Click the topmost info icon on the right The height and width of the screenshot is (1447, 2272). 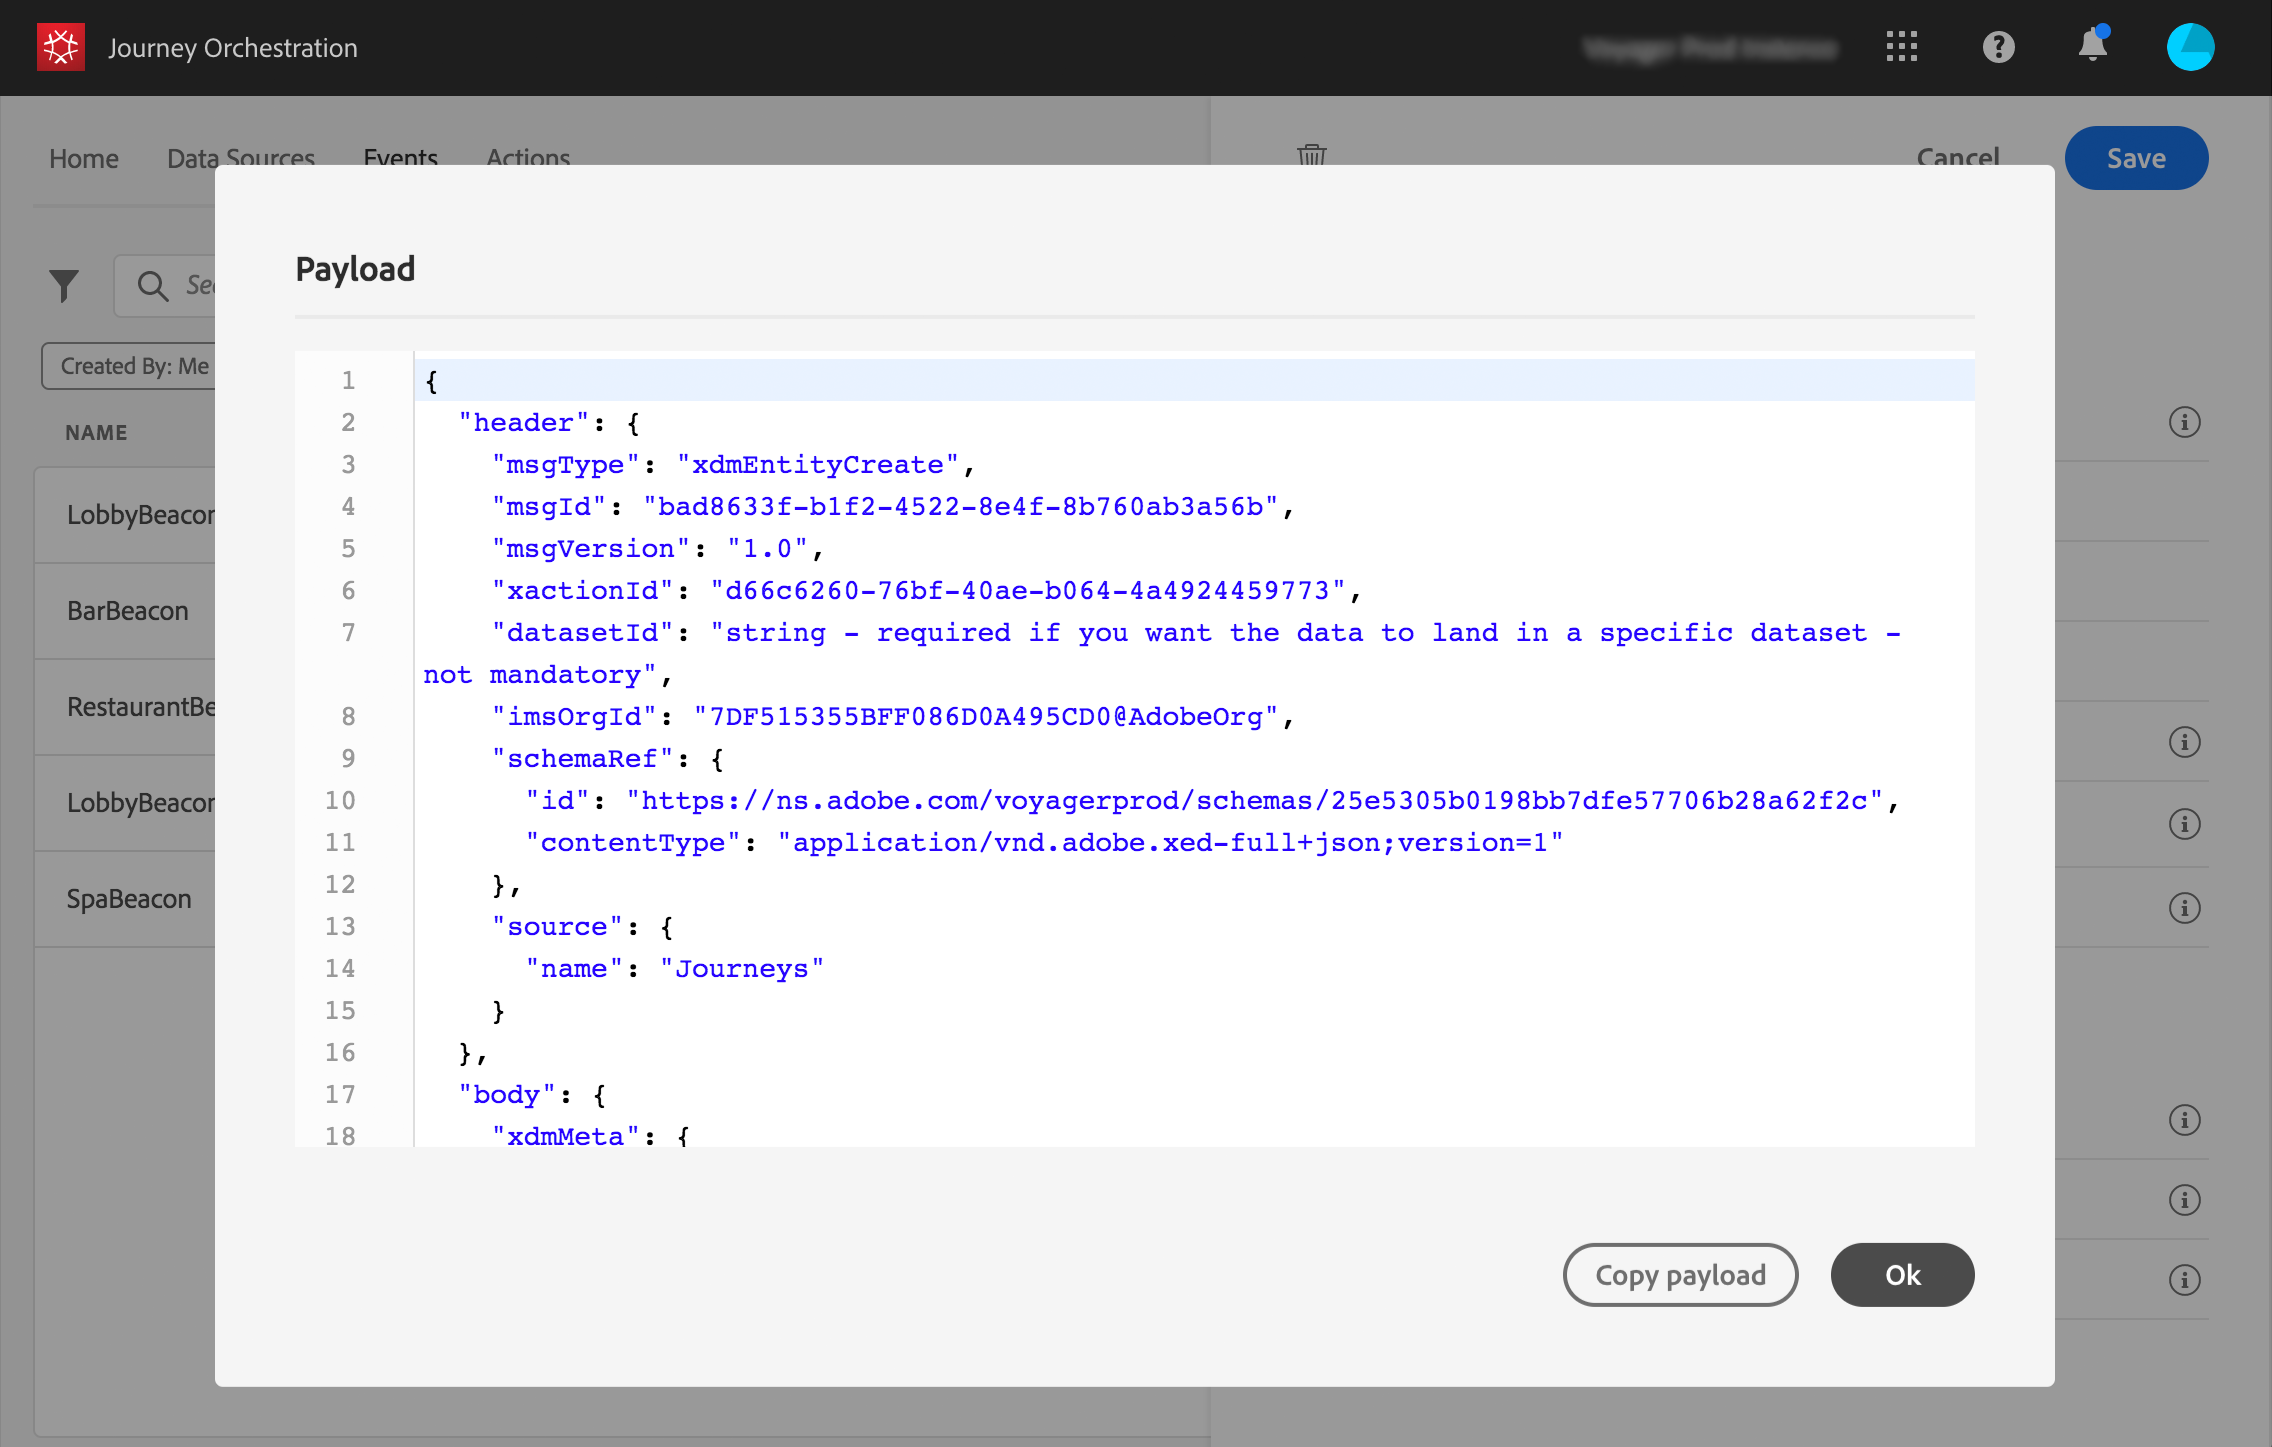[2184, 422]
